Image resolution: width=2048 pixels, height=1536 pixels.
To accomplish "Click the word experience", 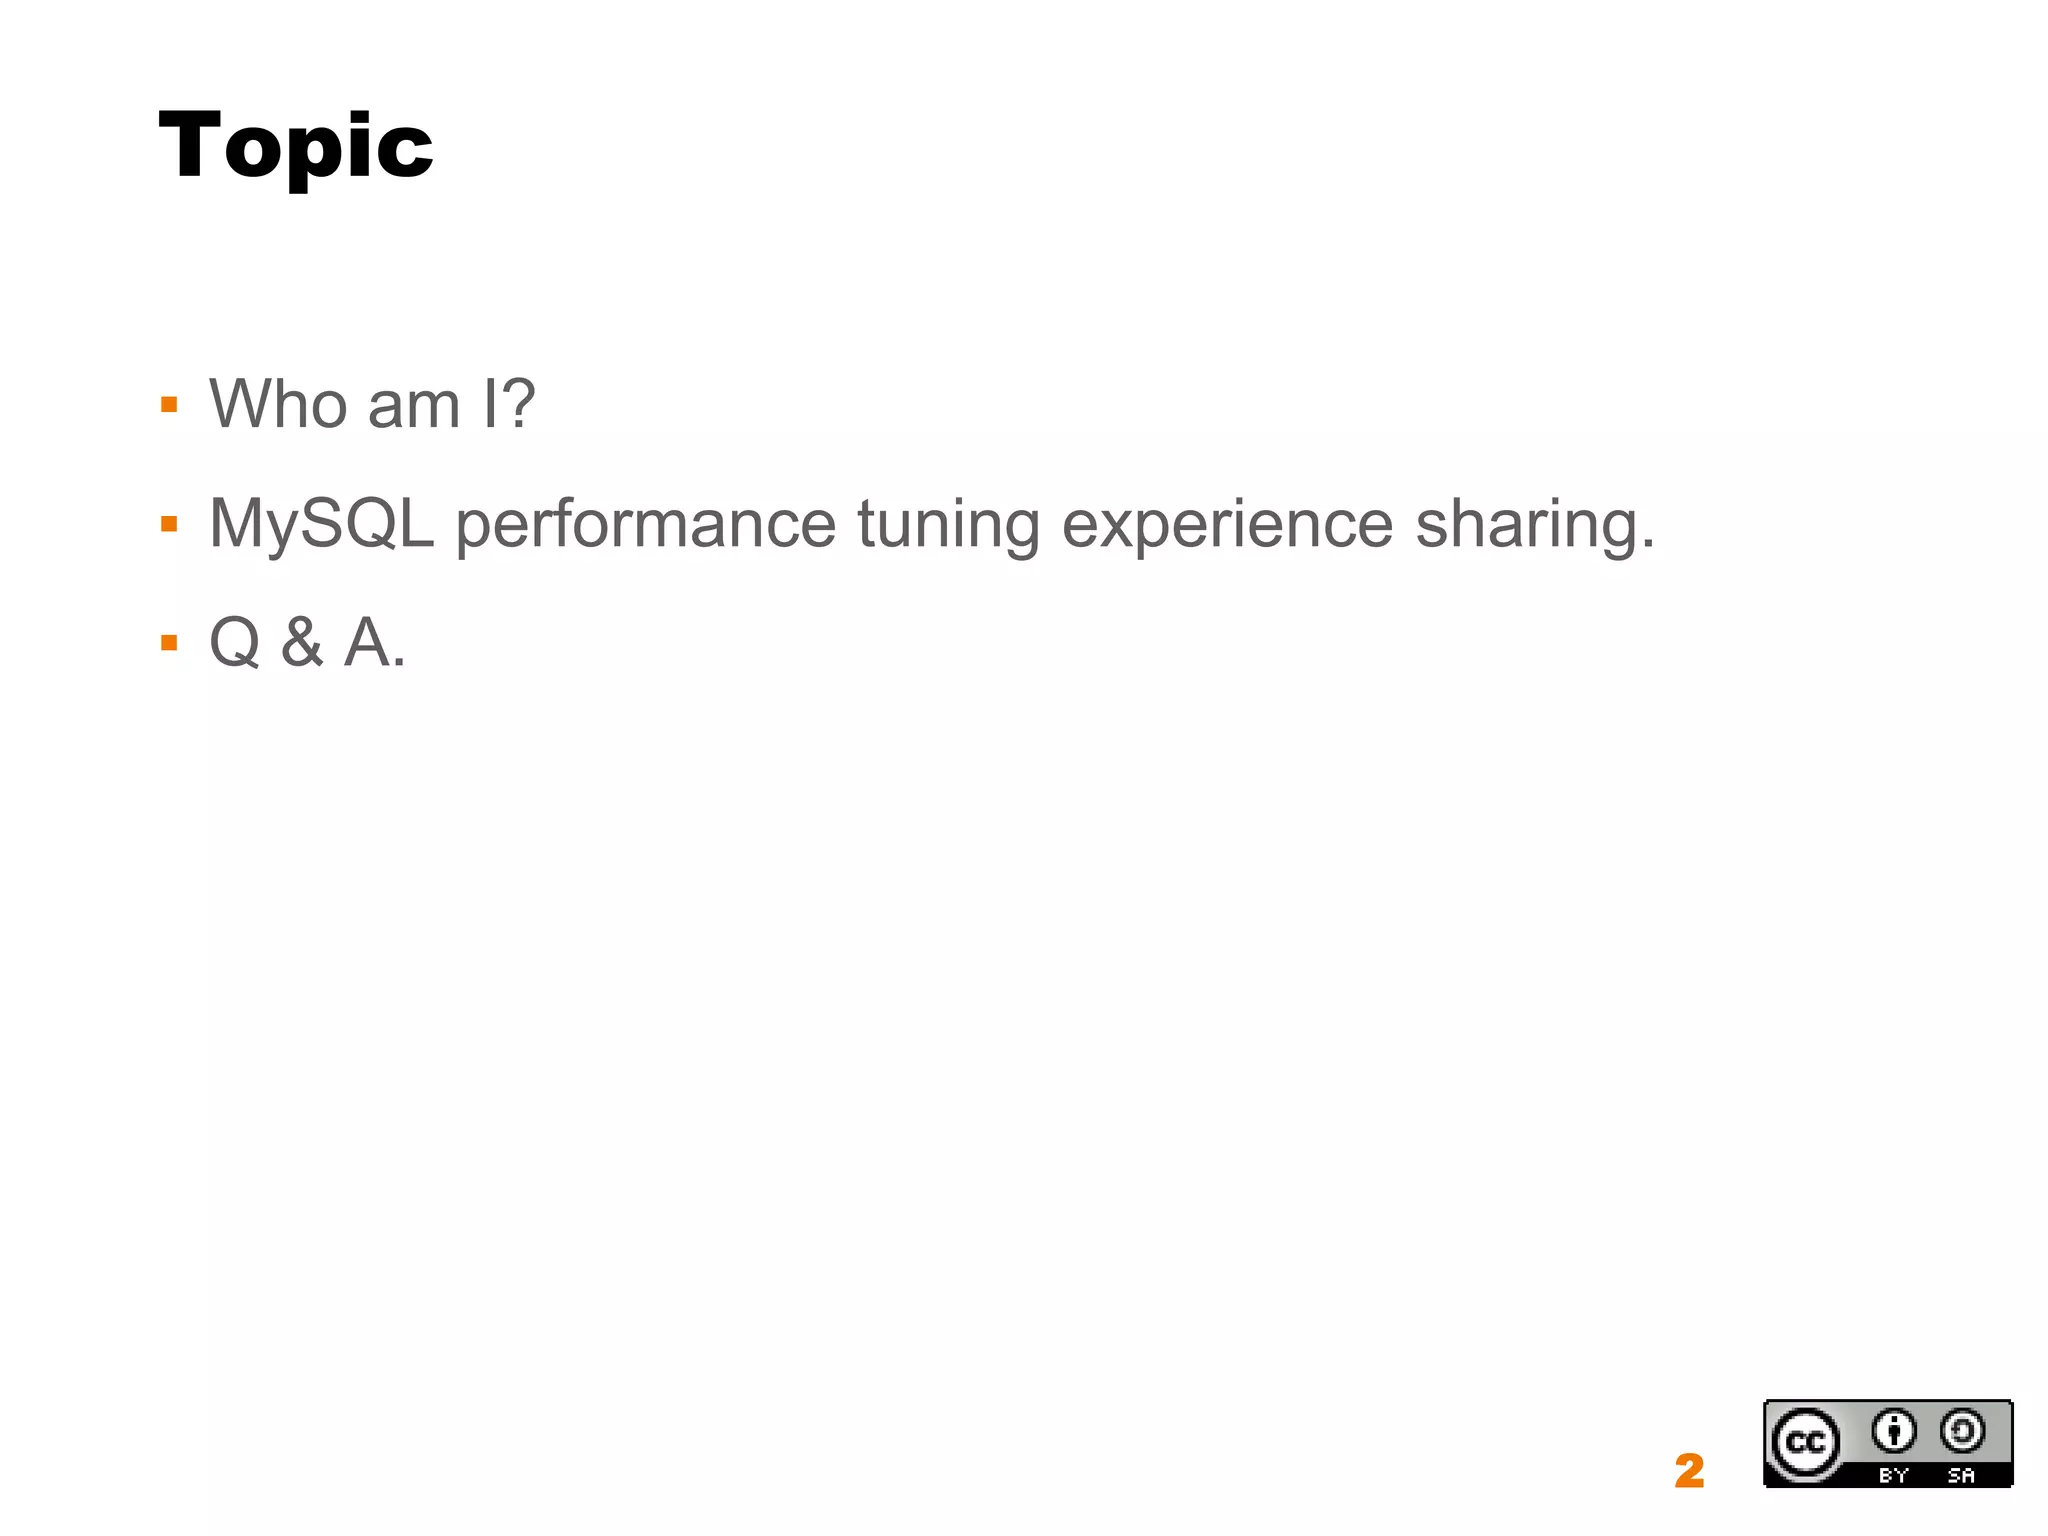I will pyautogui.click(x=1227, y=525).
